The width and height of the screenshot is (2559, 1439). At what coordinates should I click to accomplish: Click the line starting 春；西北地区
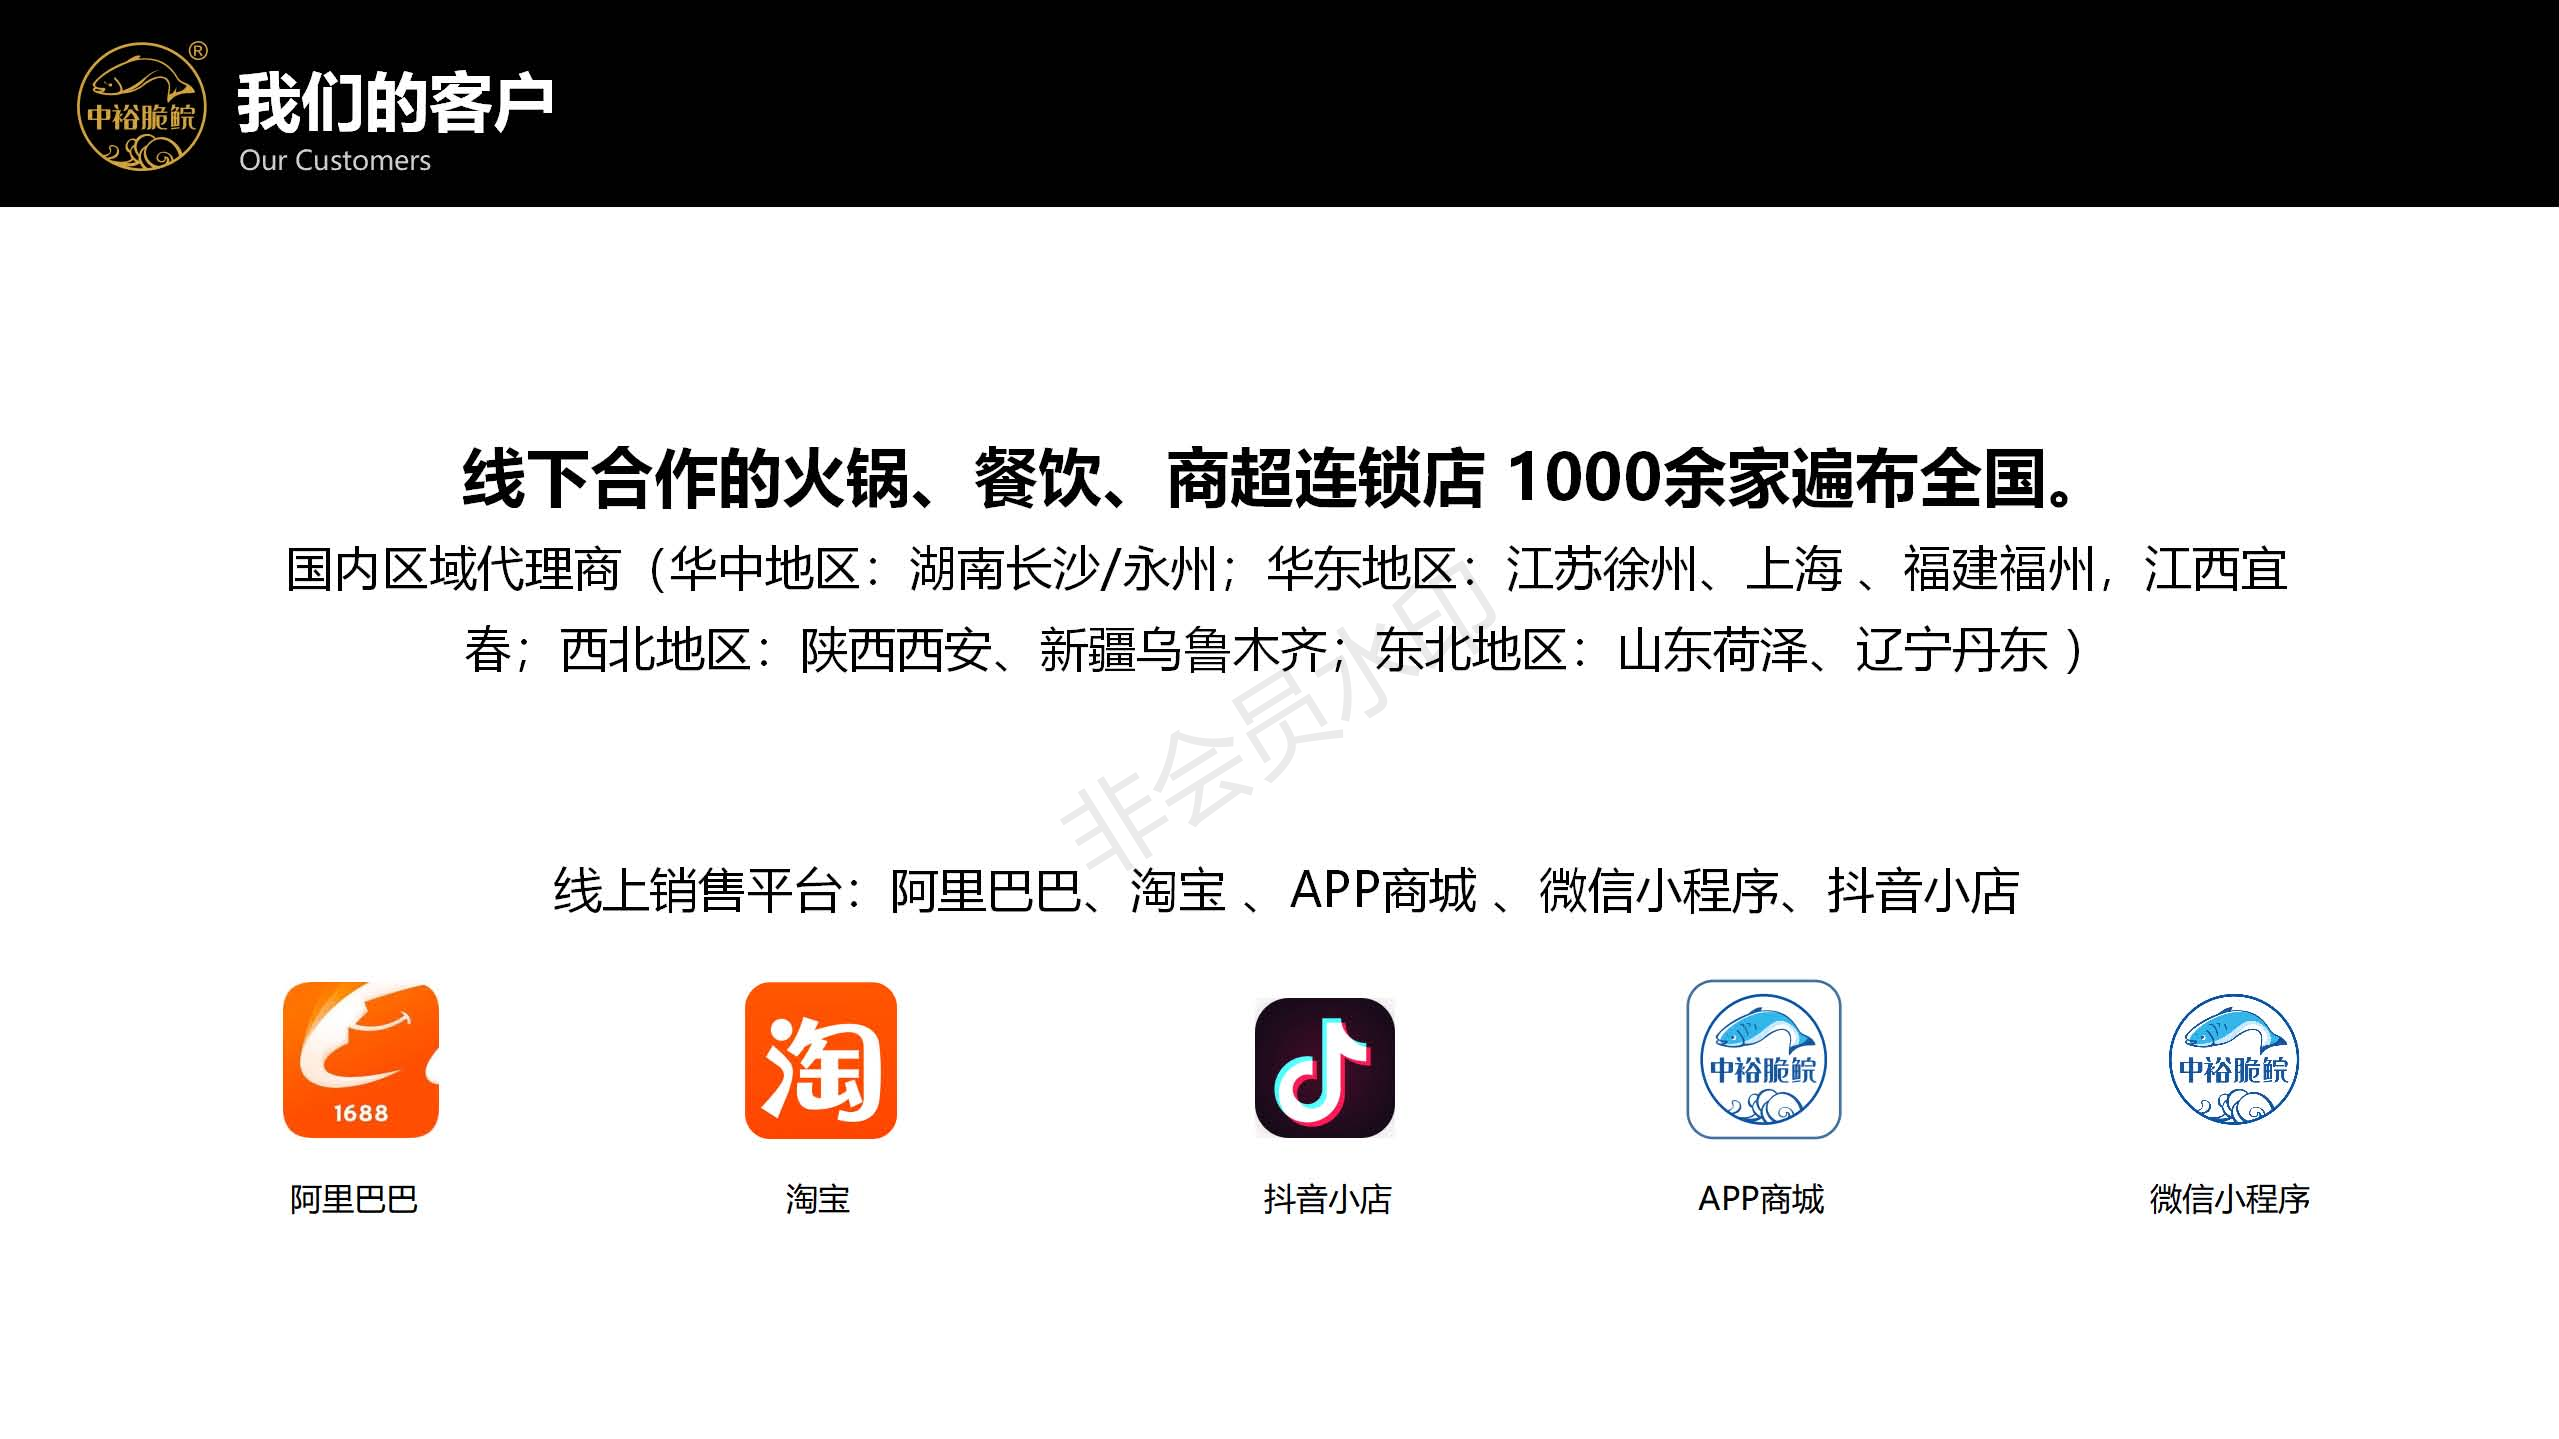(1275, 650)
